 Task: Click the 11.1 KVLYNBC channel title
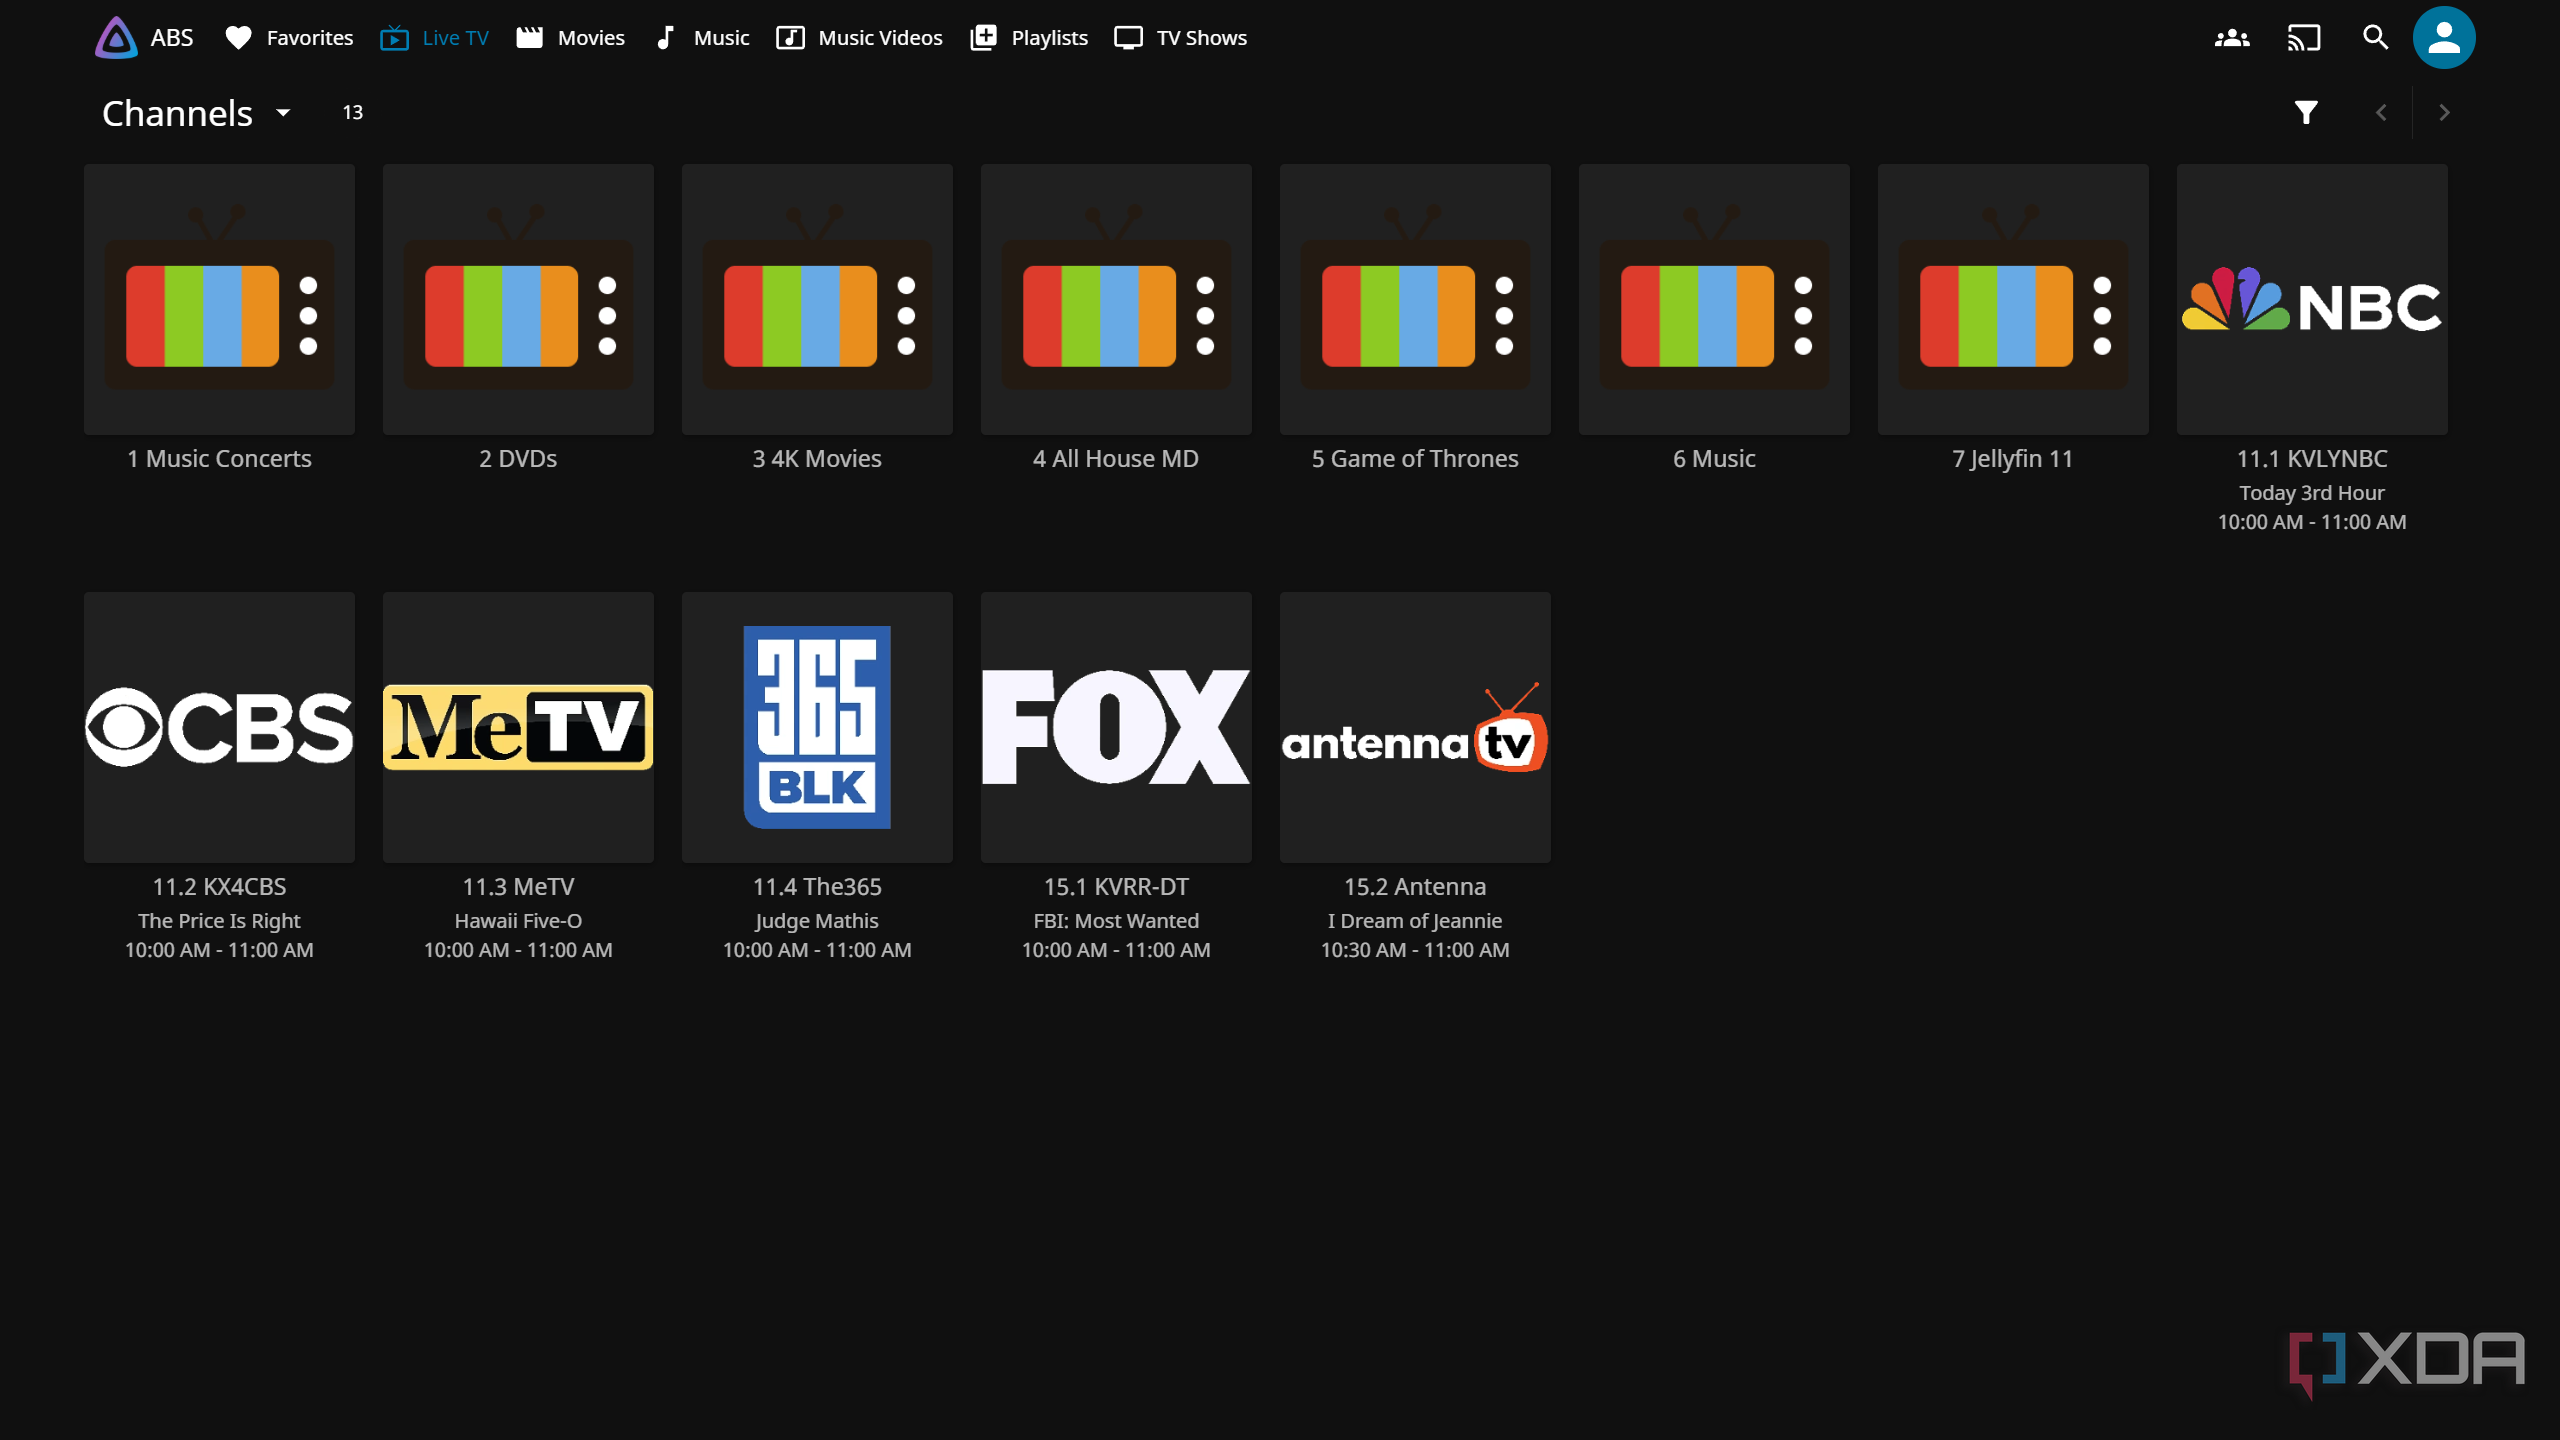pyautogui.click(x=2312, y=459)
